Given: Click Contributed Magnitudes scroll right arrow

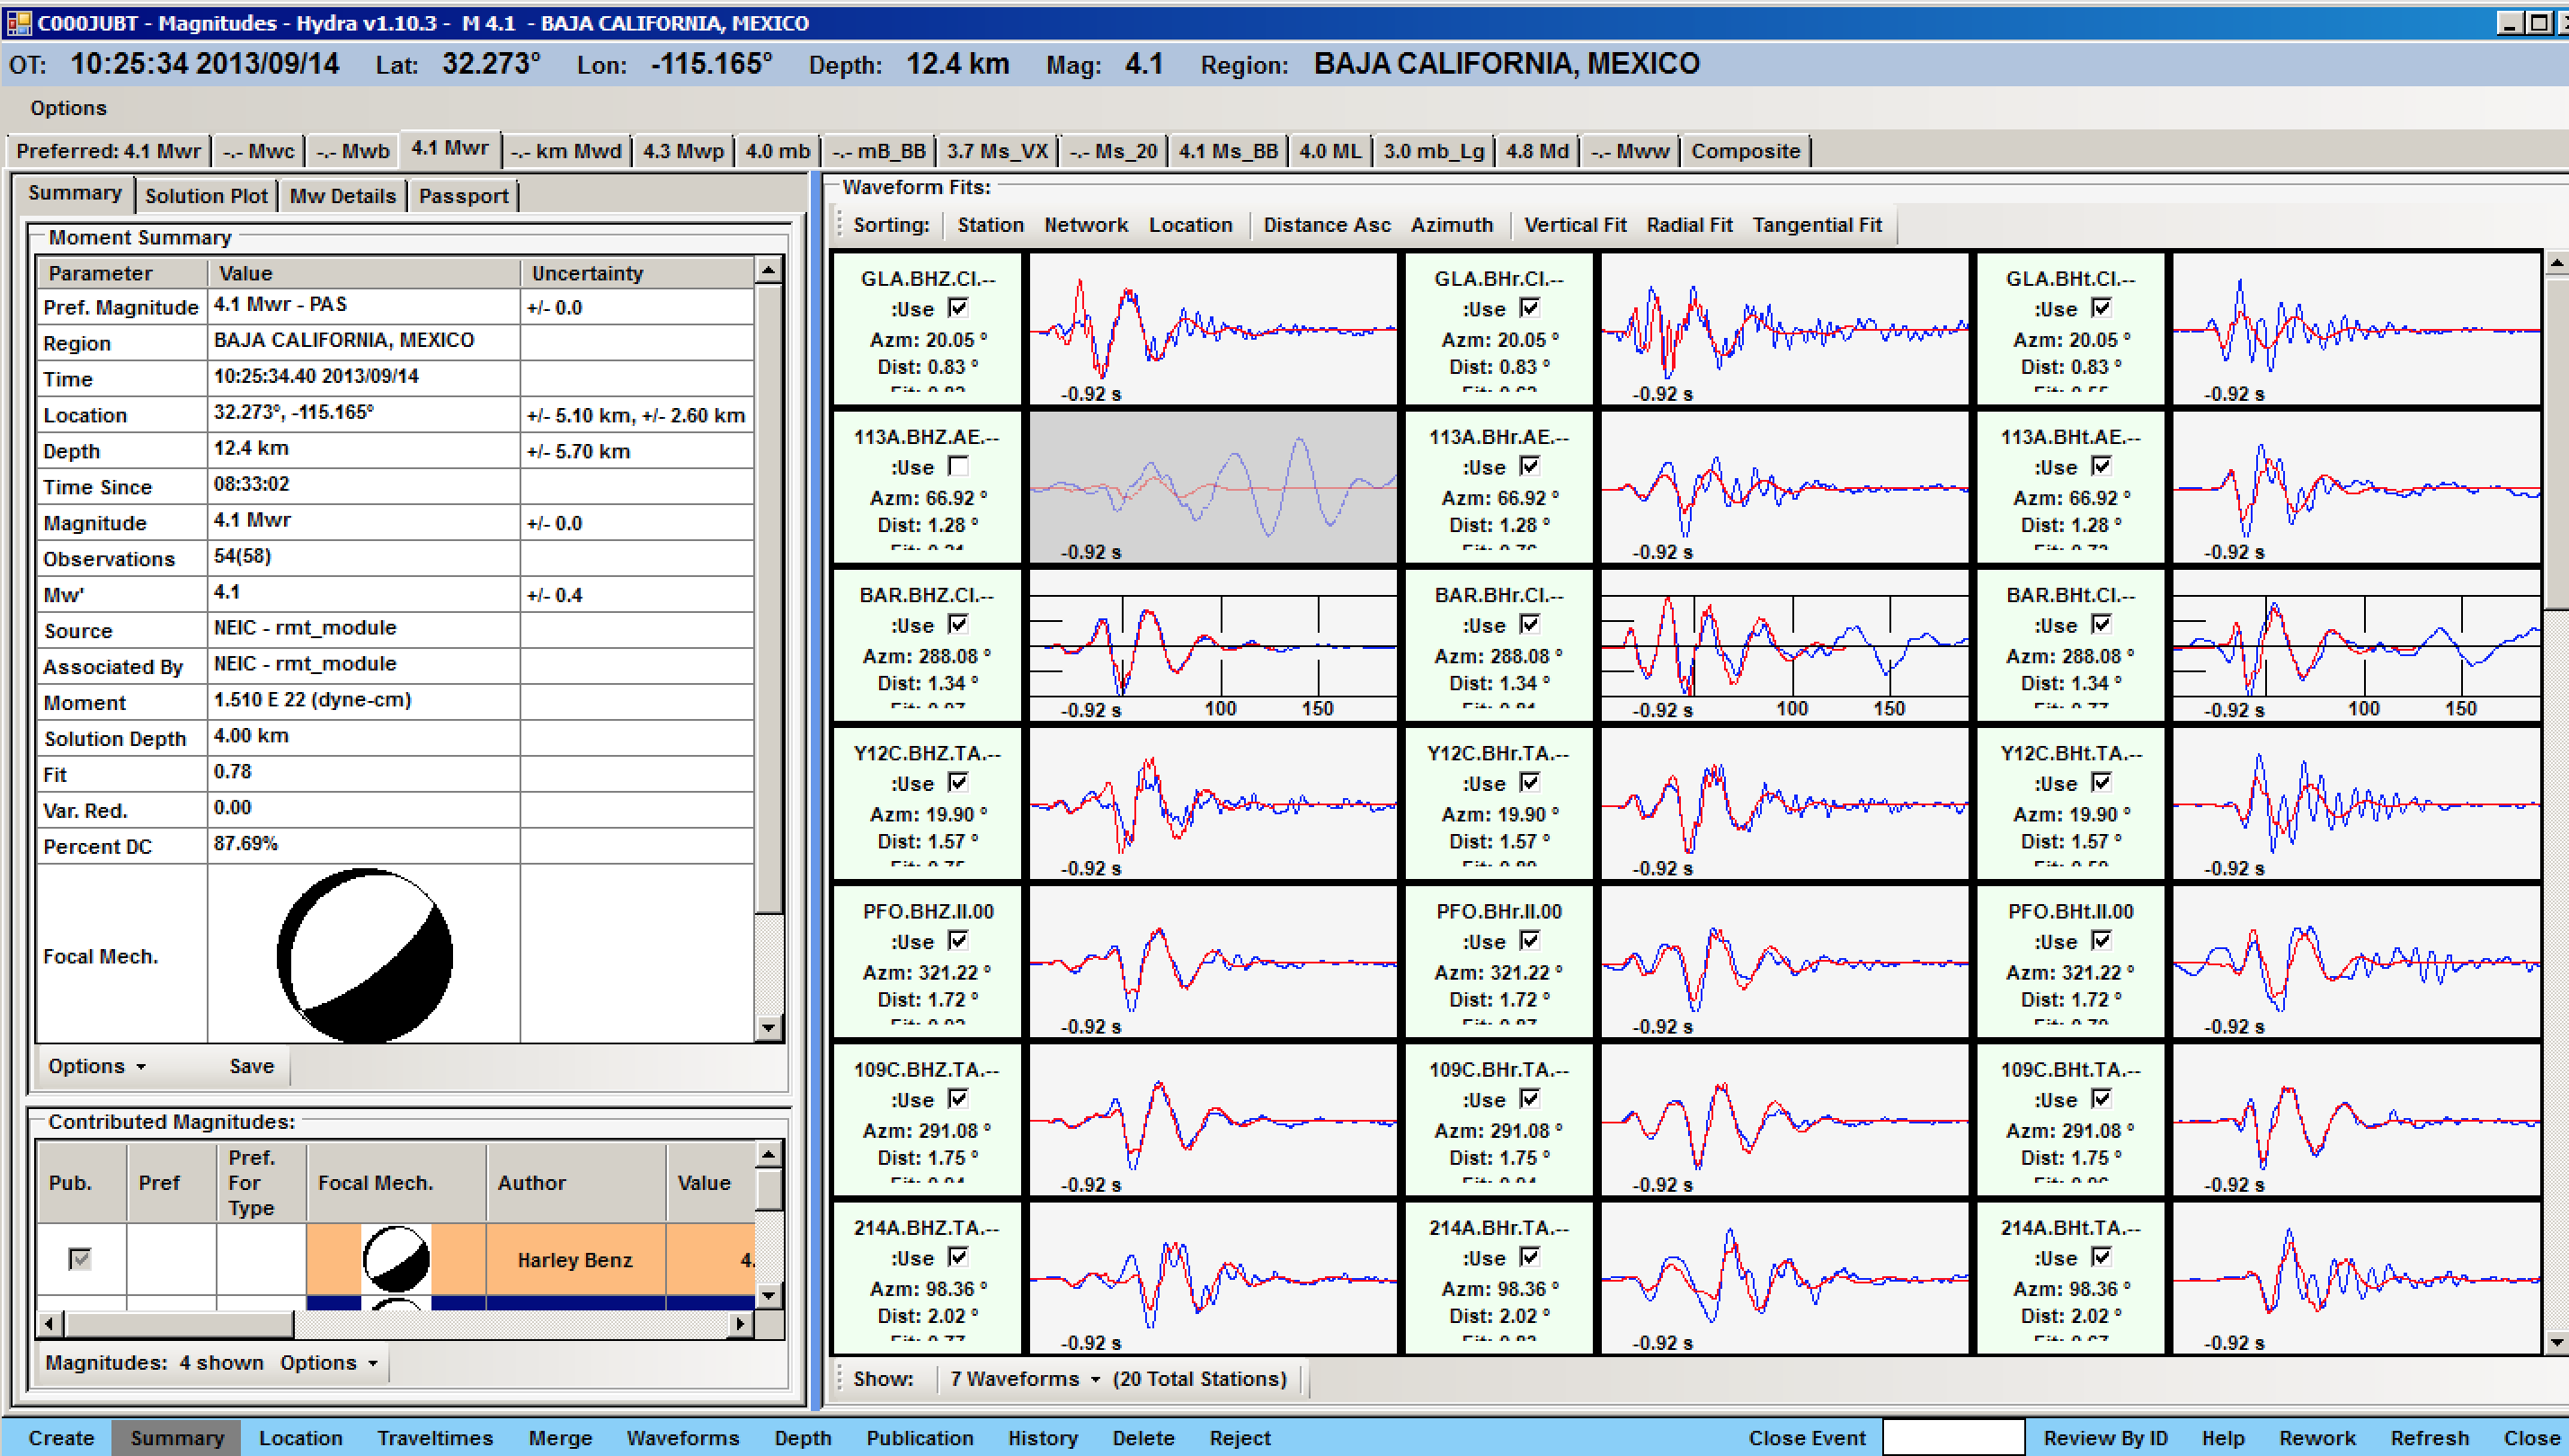Looking at the screenshot, I should tap(740, 1324).
